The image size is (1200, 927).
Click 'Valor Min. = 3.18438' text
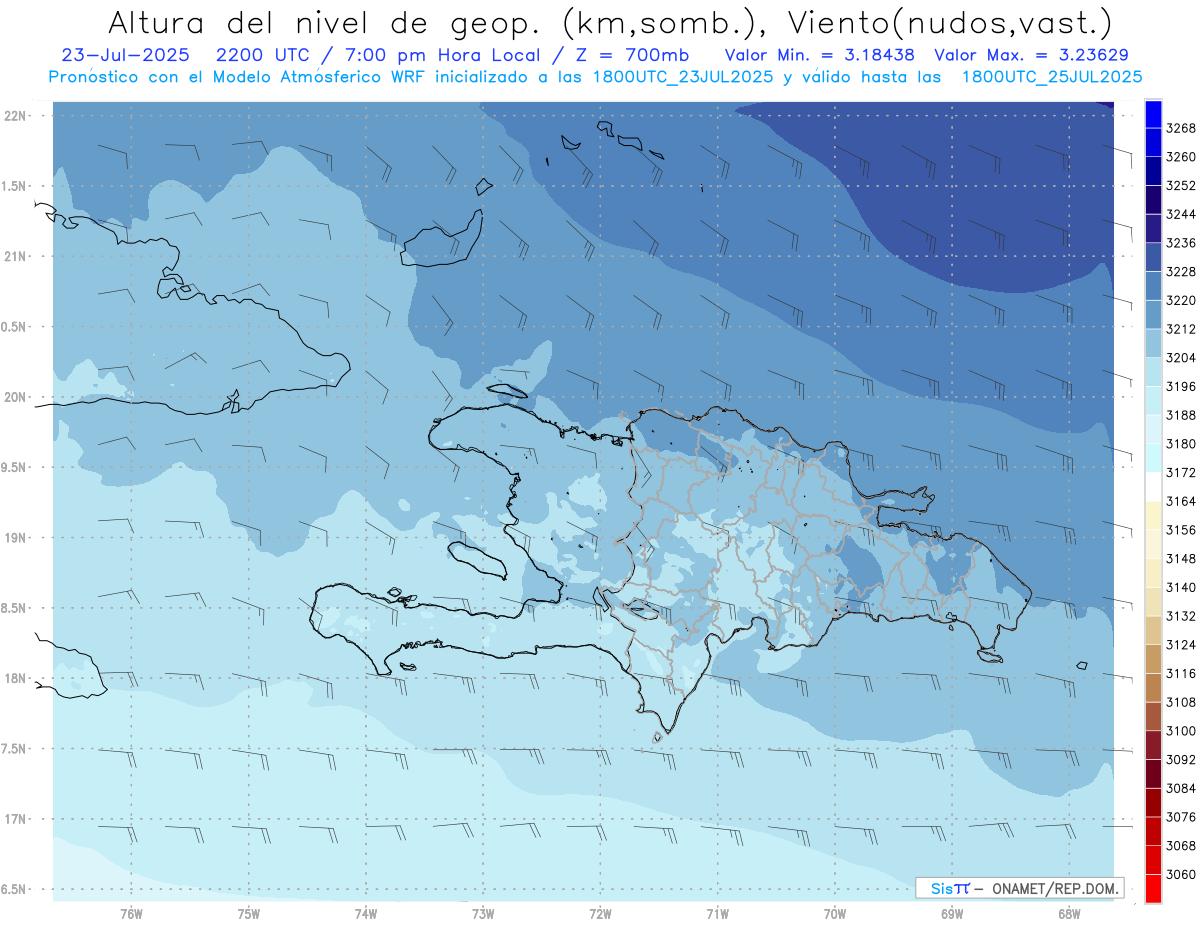821,56
